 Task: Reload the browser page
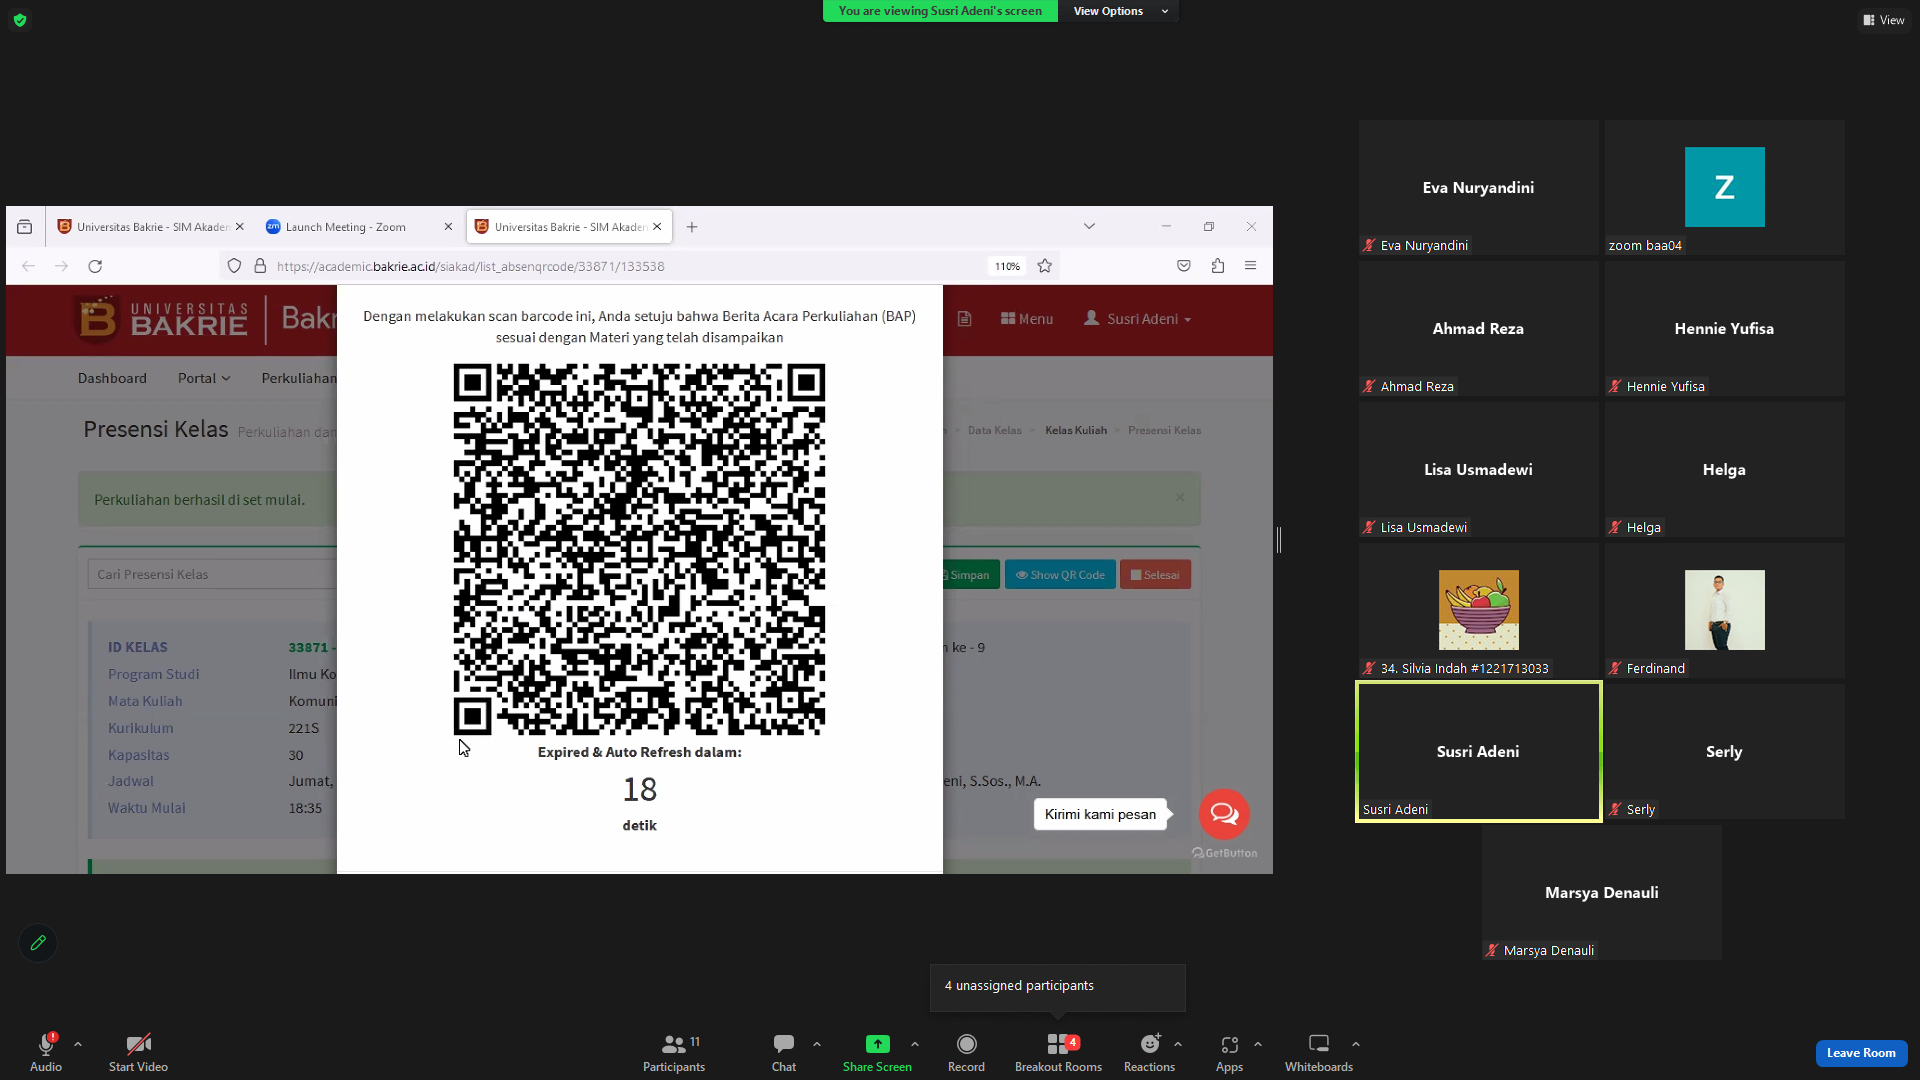tap(95, 266)
